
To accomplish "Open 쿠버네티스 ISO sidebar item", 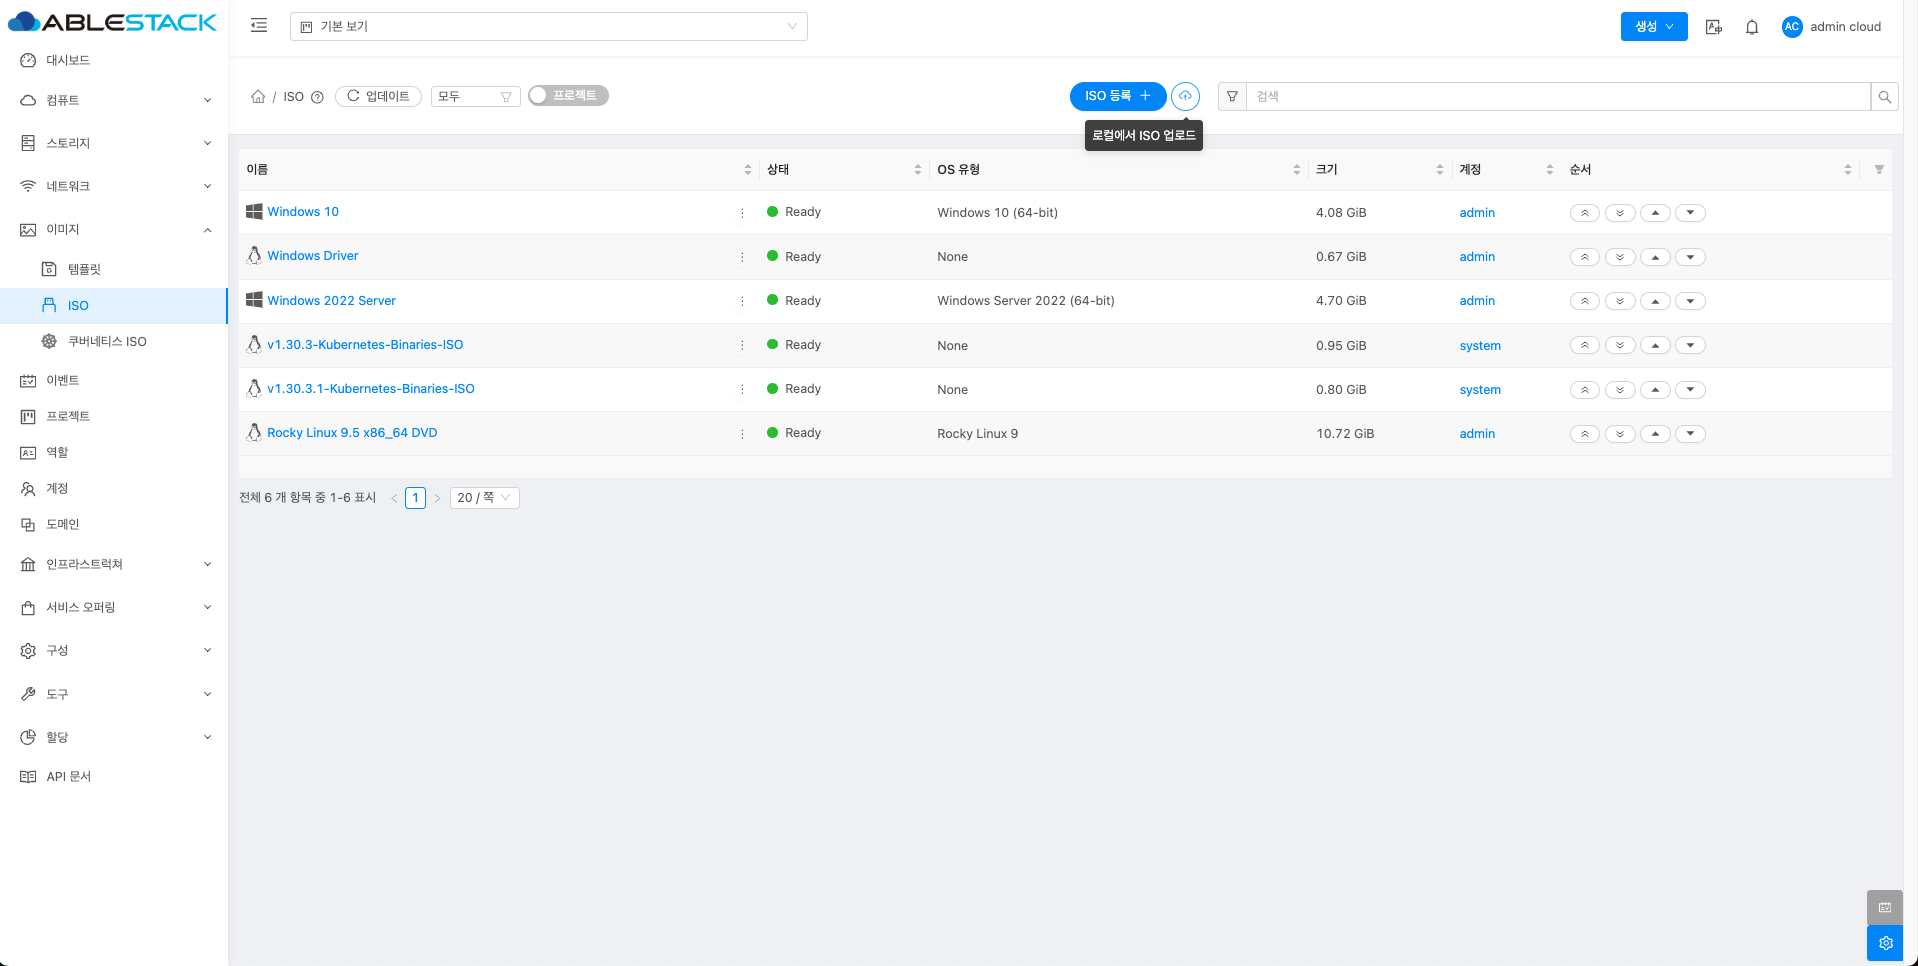I will tap(106, 341).
